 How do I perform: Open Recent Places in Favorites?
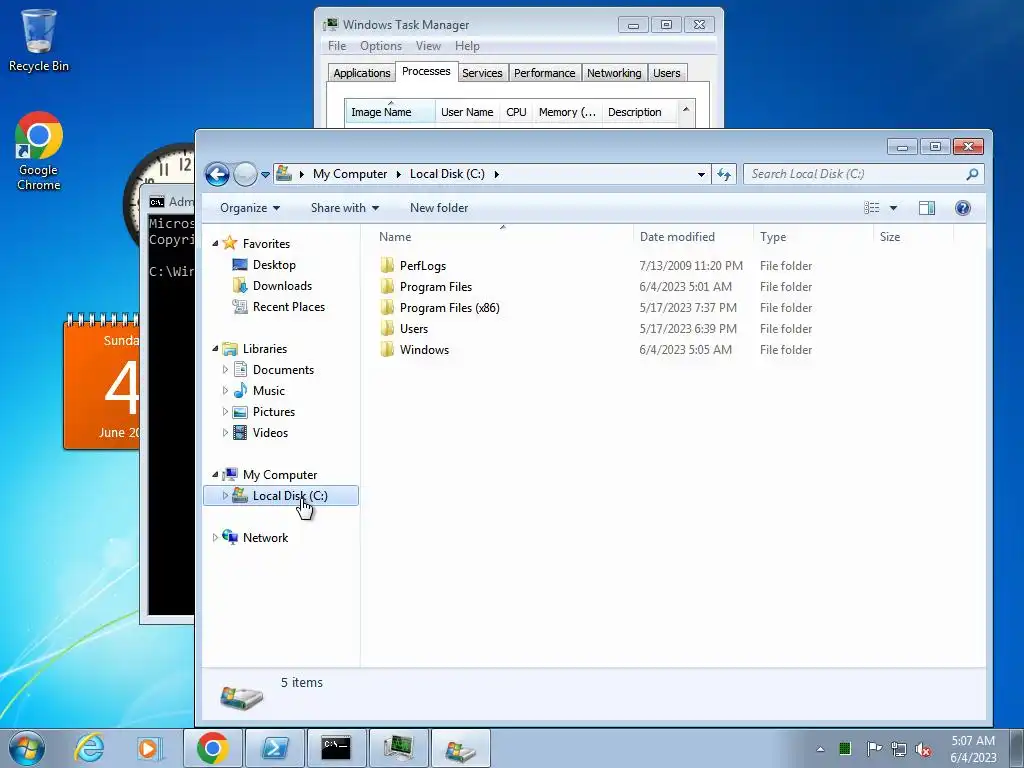point(289,306)
